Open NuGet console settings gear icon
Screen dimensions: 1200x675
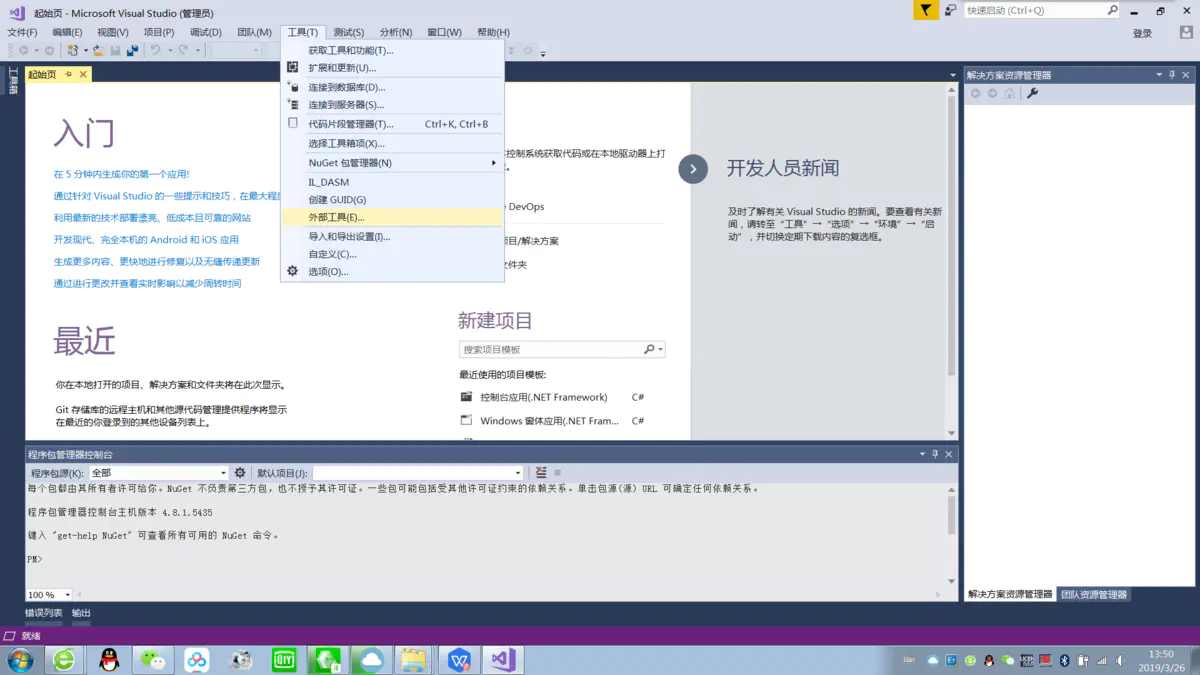point(240,472)
